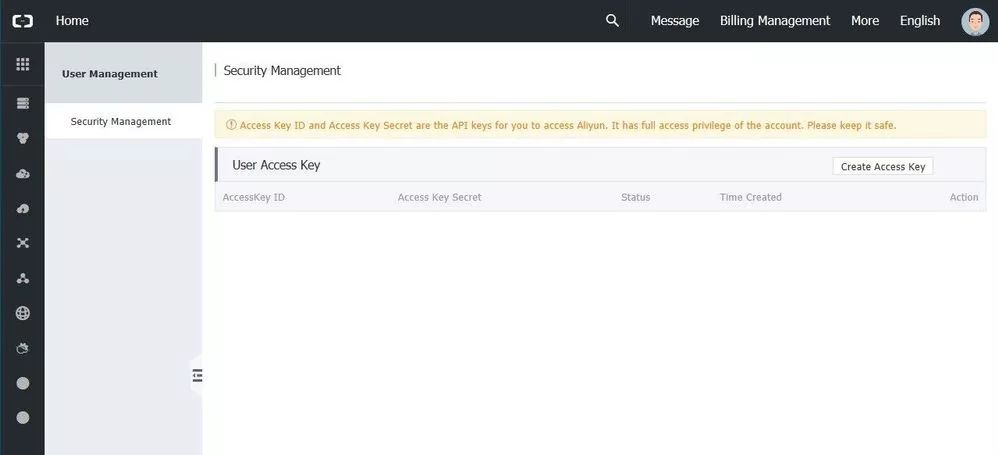Click the Status column header
The width and height of the screenshot is (998, 455).
click(x=635, y=198)
